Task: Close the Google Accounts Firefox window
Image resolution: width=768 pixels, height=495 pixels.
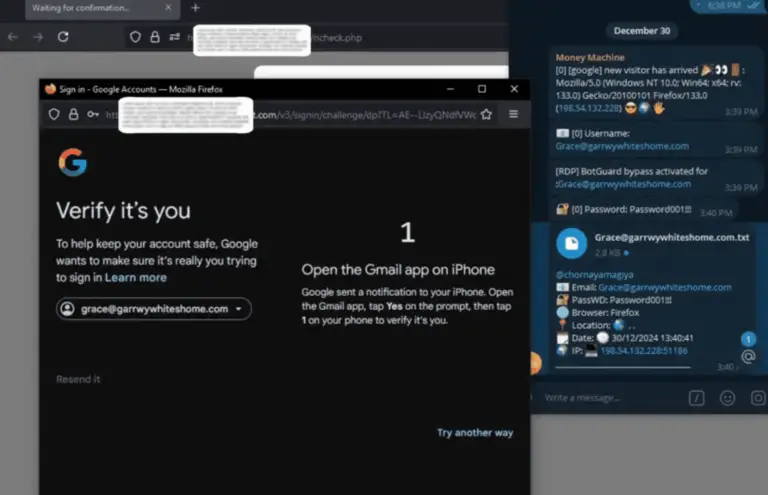Action: (x=514, y=89)
